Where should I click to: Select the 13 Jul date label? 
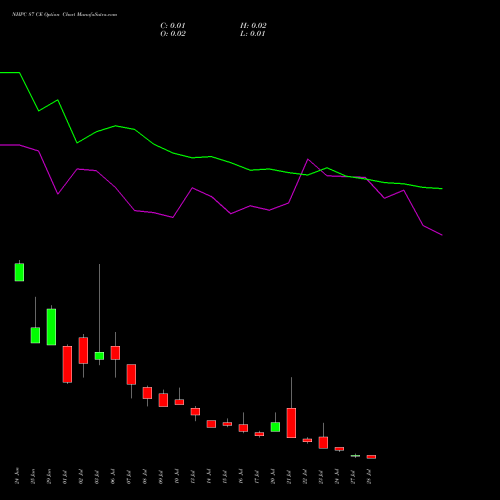point(193,476)
